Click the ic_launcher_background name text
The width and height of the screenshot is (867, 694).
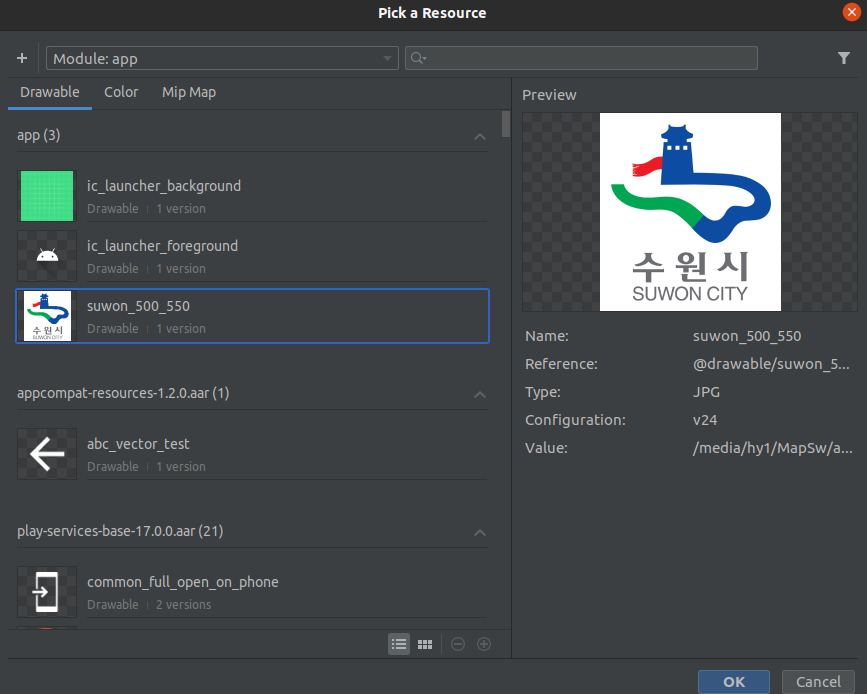pyautogui.click(x=164, y=186)
